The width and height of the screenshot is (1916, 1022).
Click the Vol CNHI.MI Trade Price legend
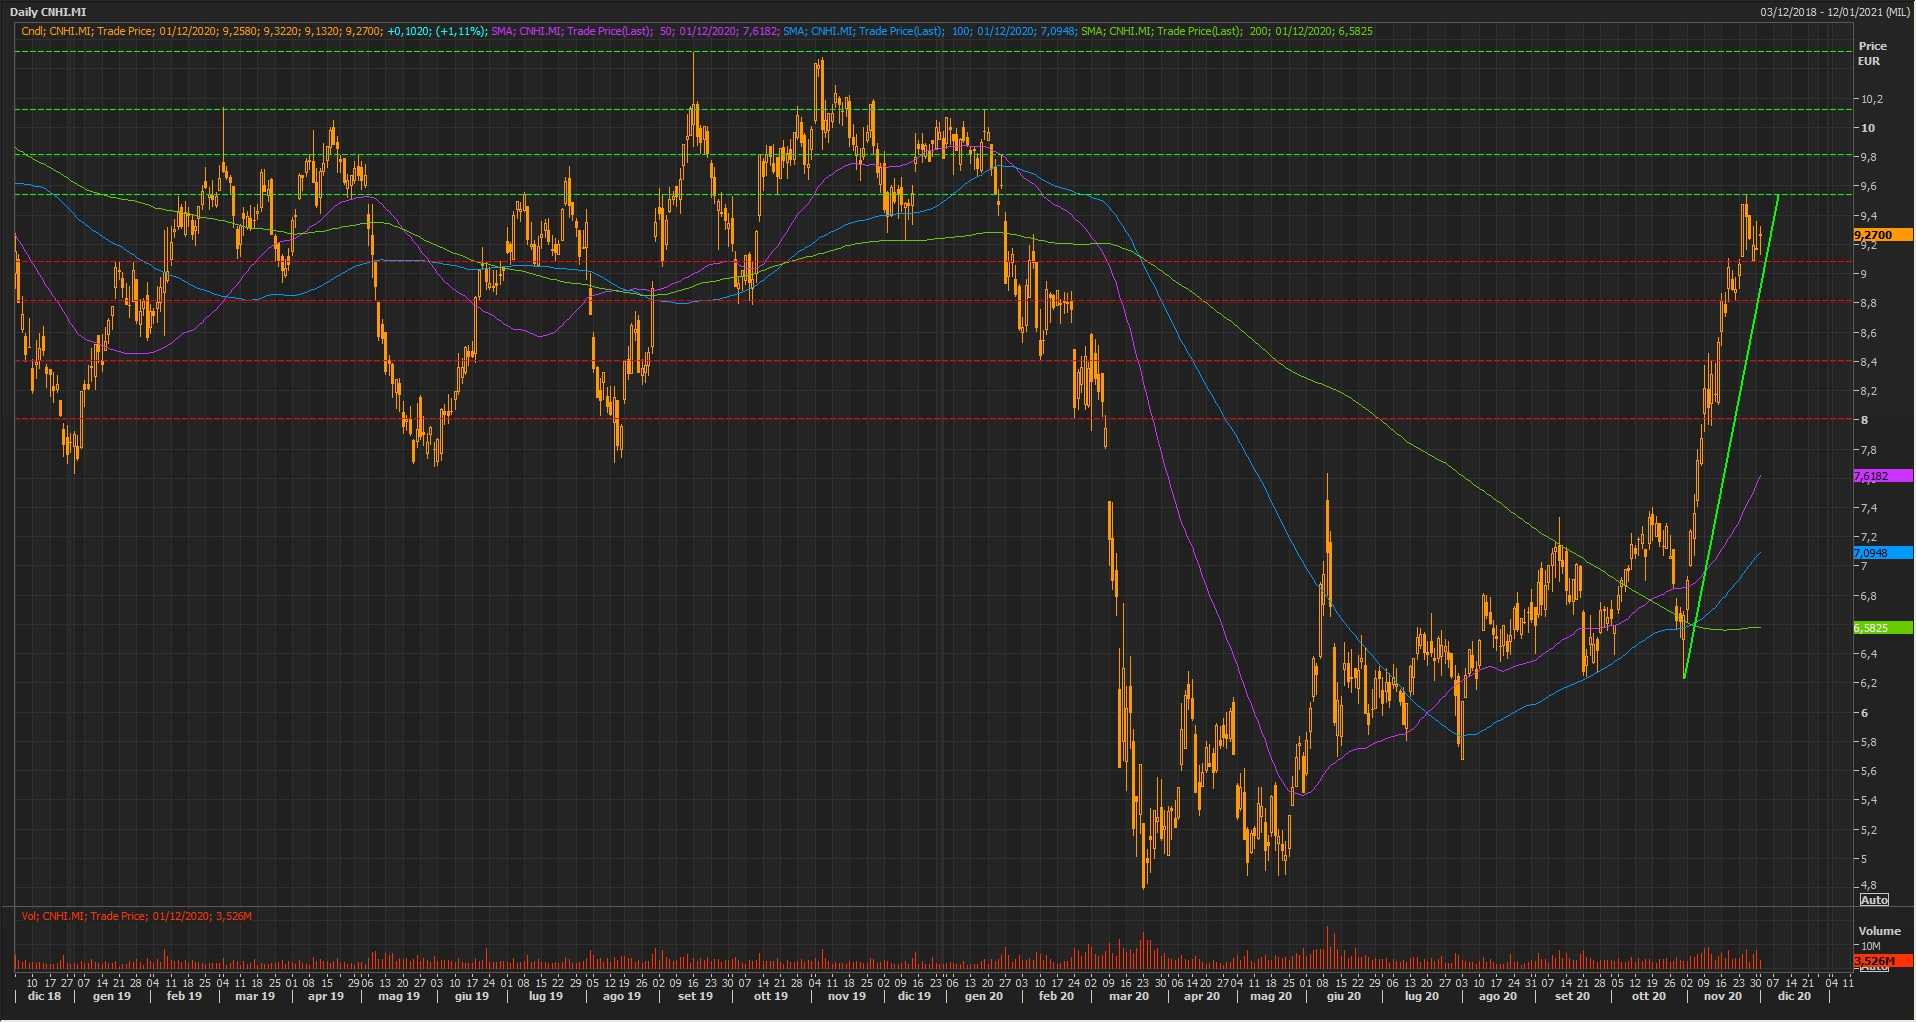point(136,916)
